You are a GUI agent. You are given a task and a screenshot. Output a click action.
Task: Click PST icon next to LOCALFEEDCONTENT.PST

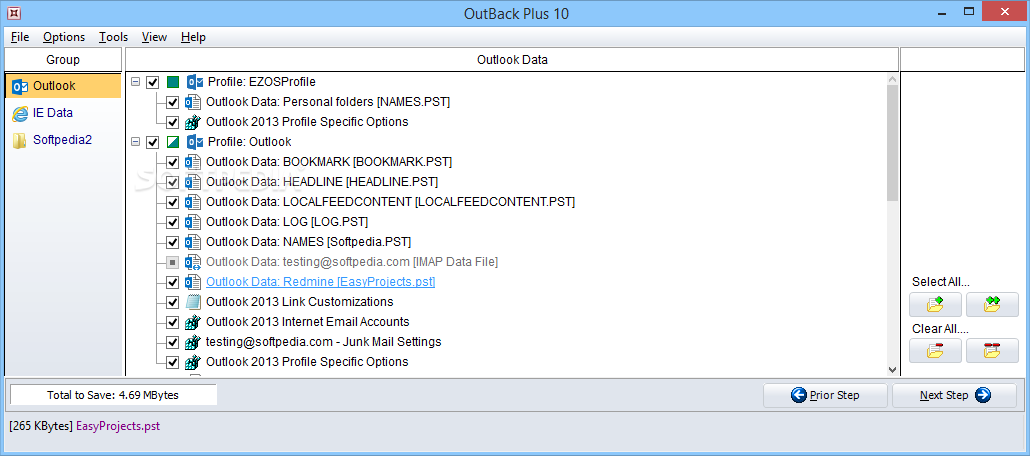click(x=192, y=202)
